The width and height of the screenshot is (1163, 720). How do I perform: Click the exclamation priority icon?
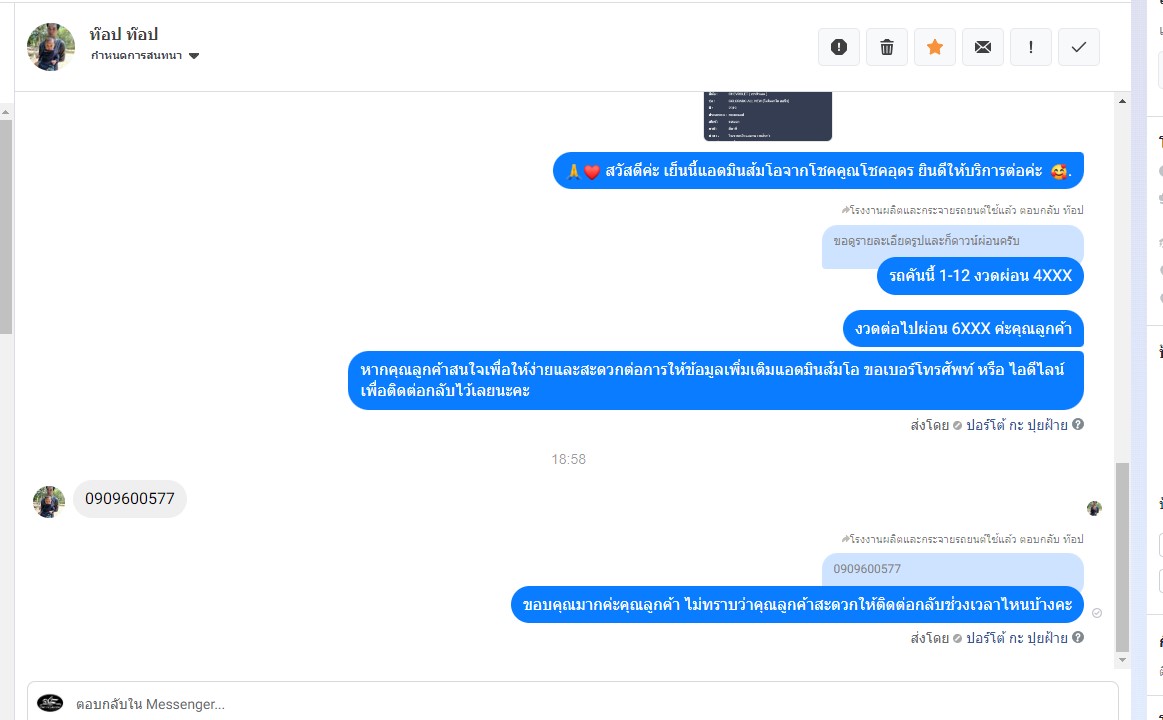pyautogui.click(x=1031, y=47)
